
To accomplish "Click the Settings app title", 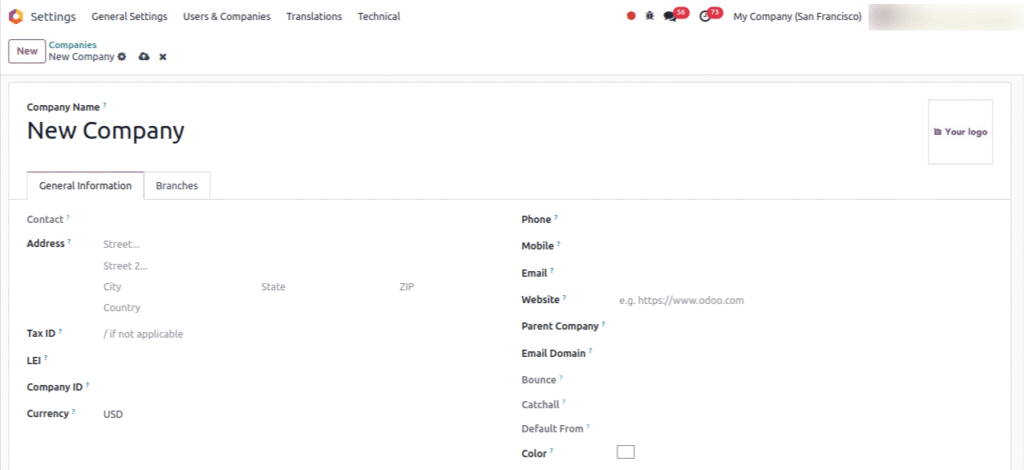I will point(53,16).
